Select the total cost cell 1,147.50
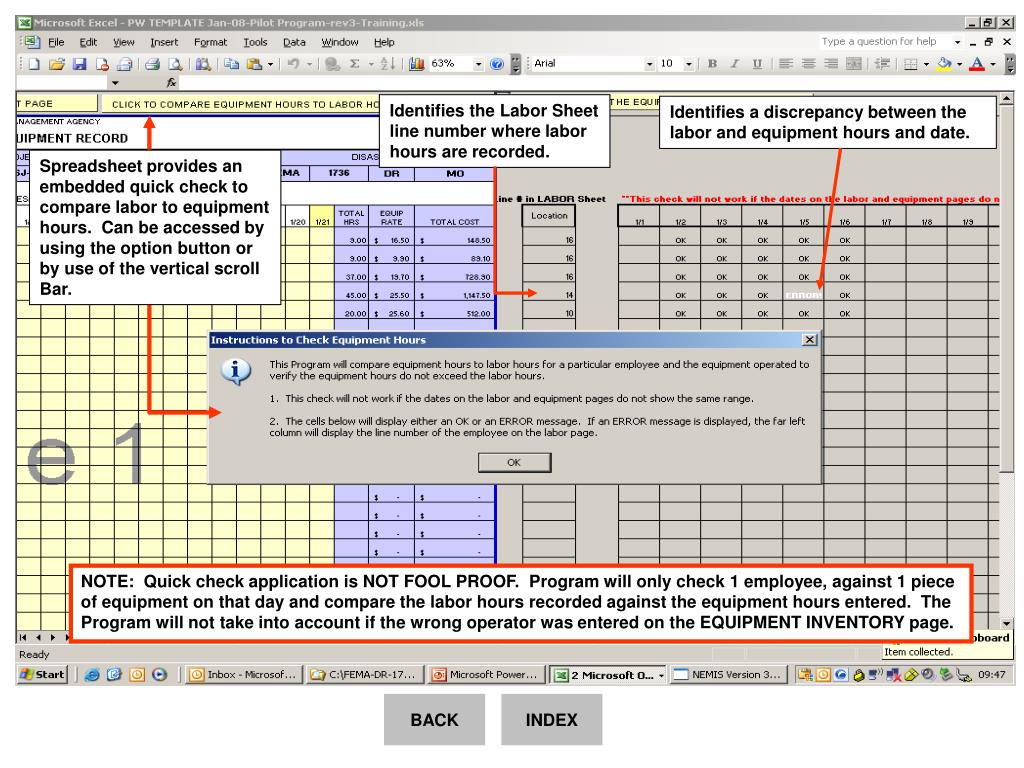The image size is (1024, 768). pos(455,295)
